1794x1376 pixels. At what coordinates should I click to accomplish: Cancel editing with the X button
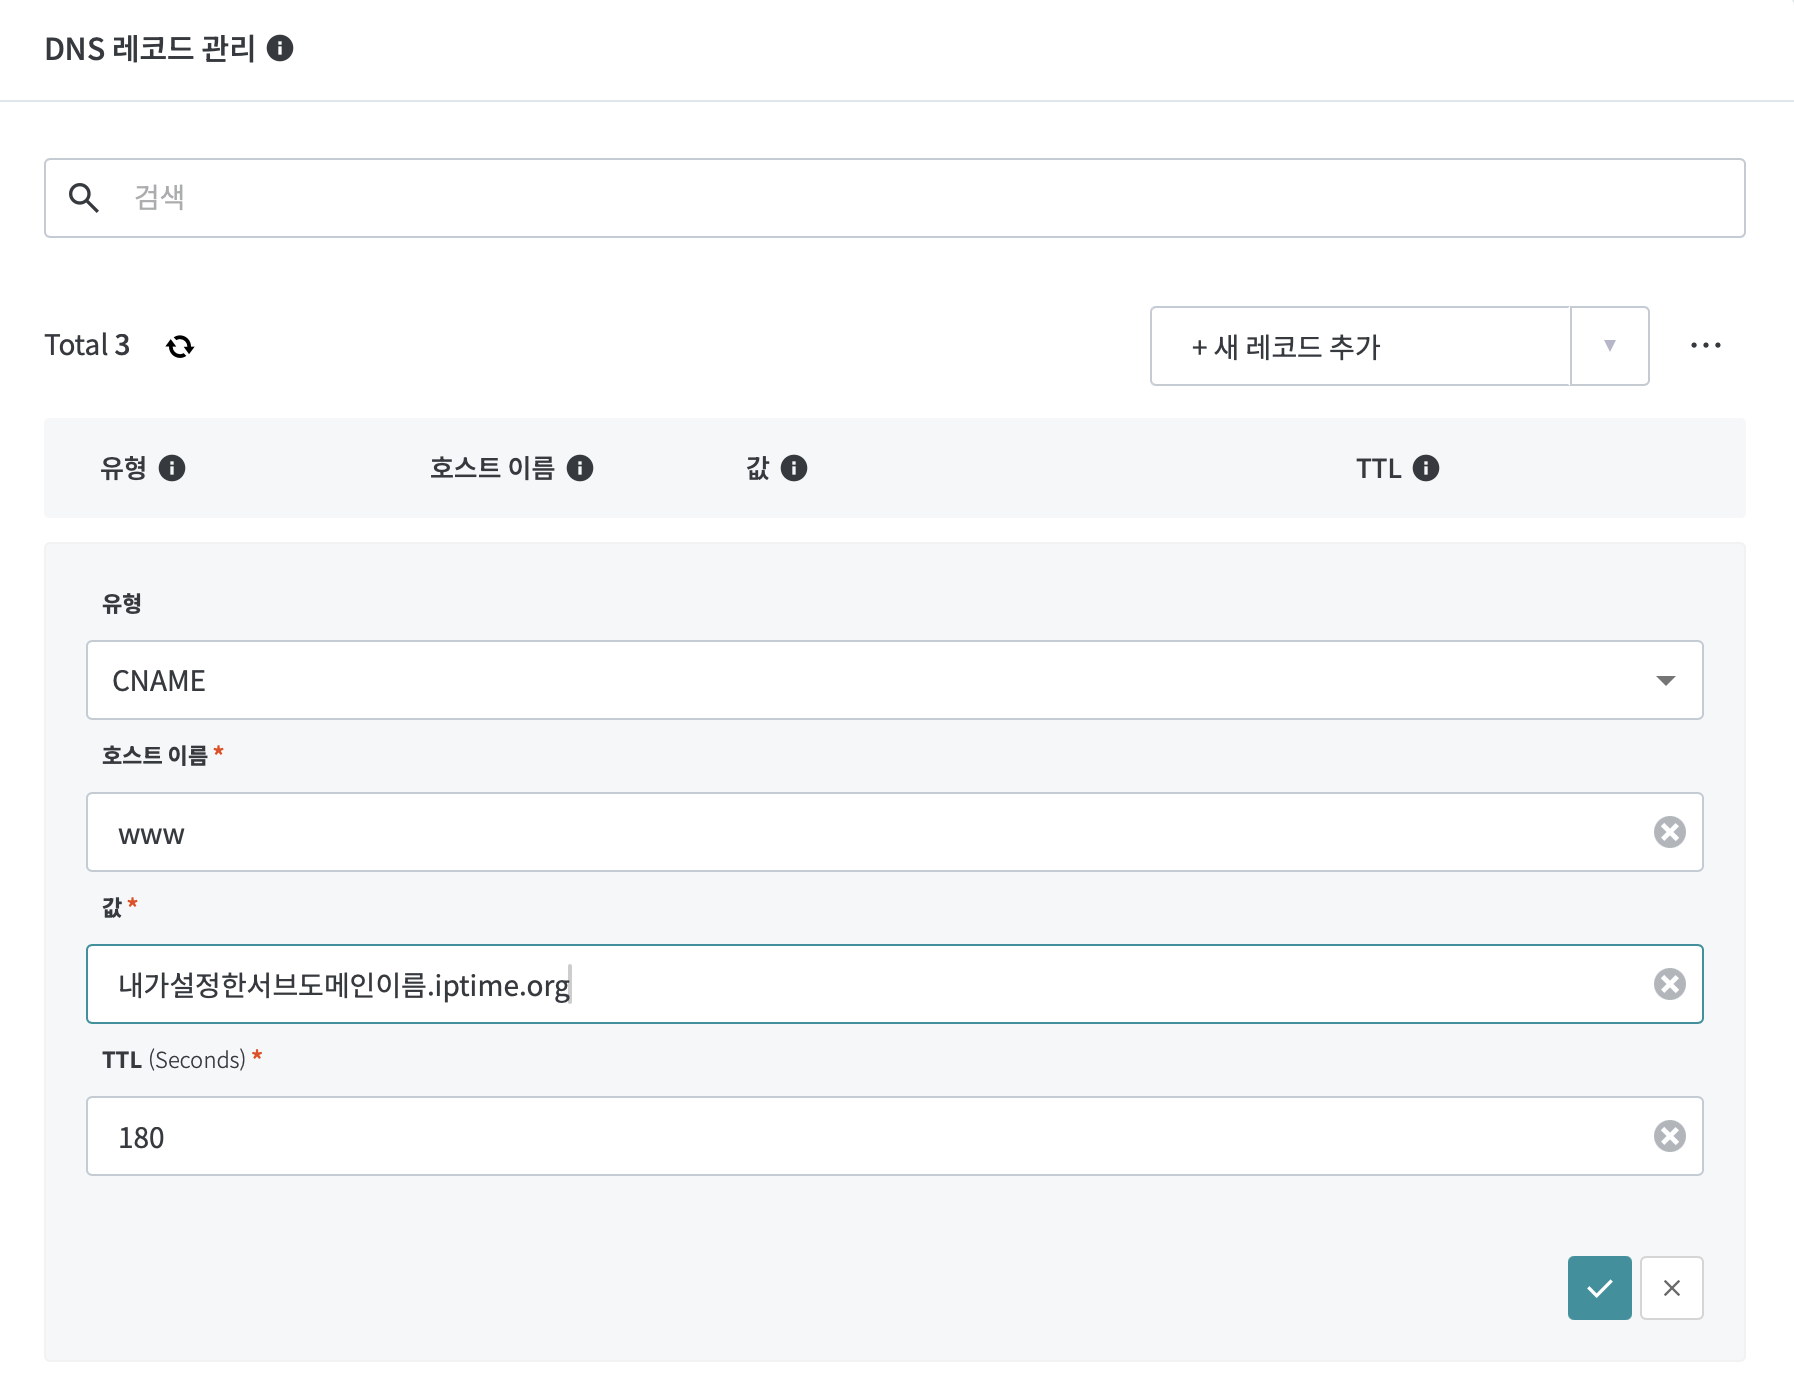click(1671, 1288)
